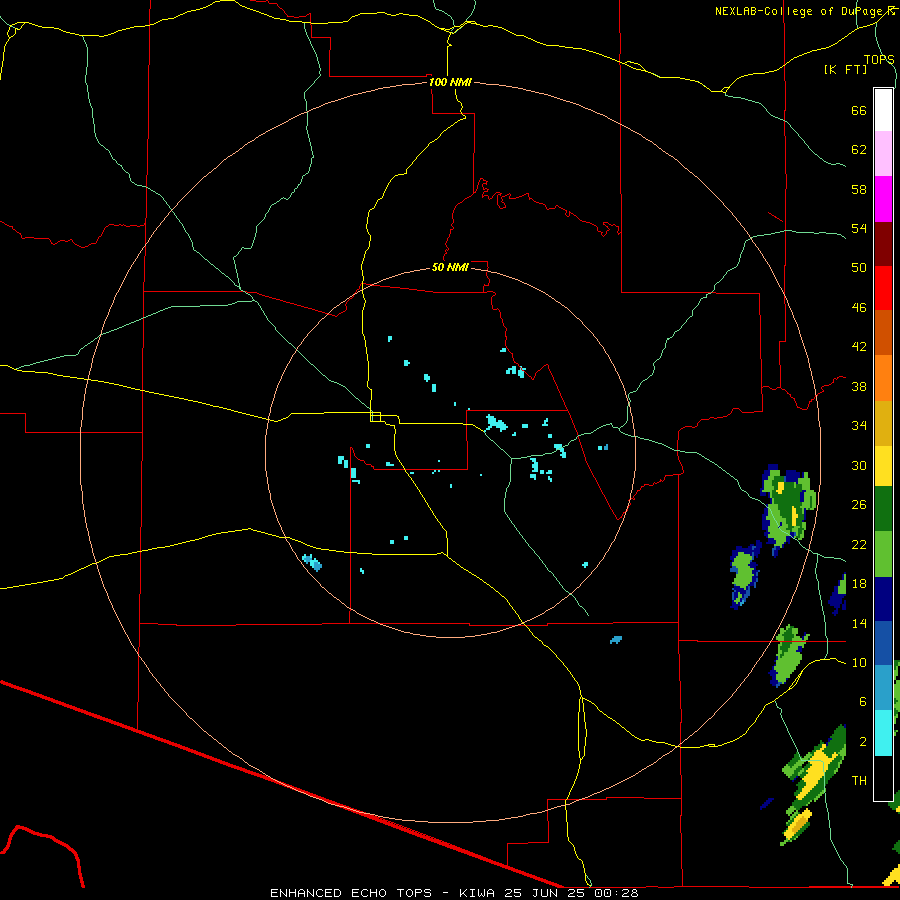Click the [K FT] units label
900x900 pixels.
[x=845, y=69]
